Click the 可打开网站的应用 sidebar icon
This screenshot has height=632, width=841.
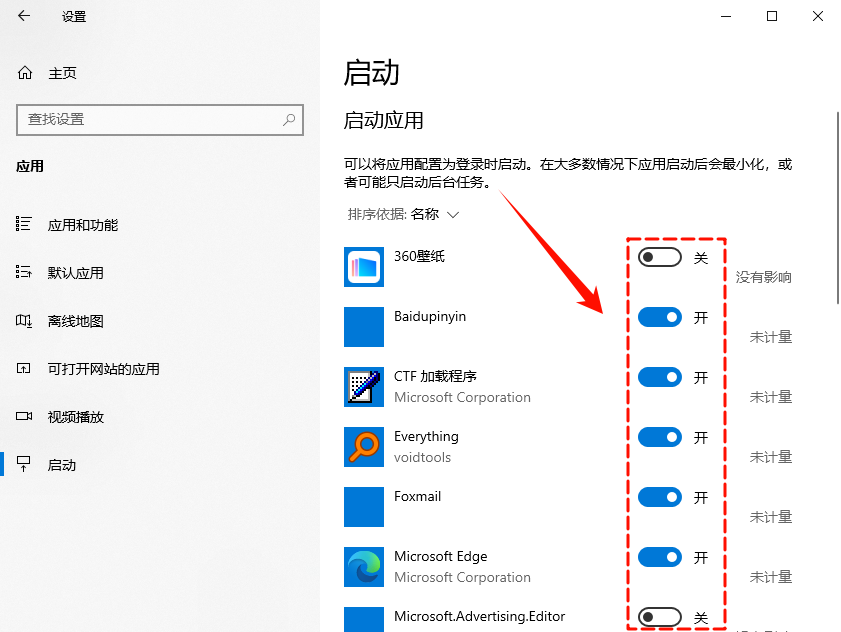click(x=24, y=369)
